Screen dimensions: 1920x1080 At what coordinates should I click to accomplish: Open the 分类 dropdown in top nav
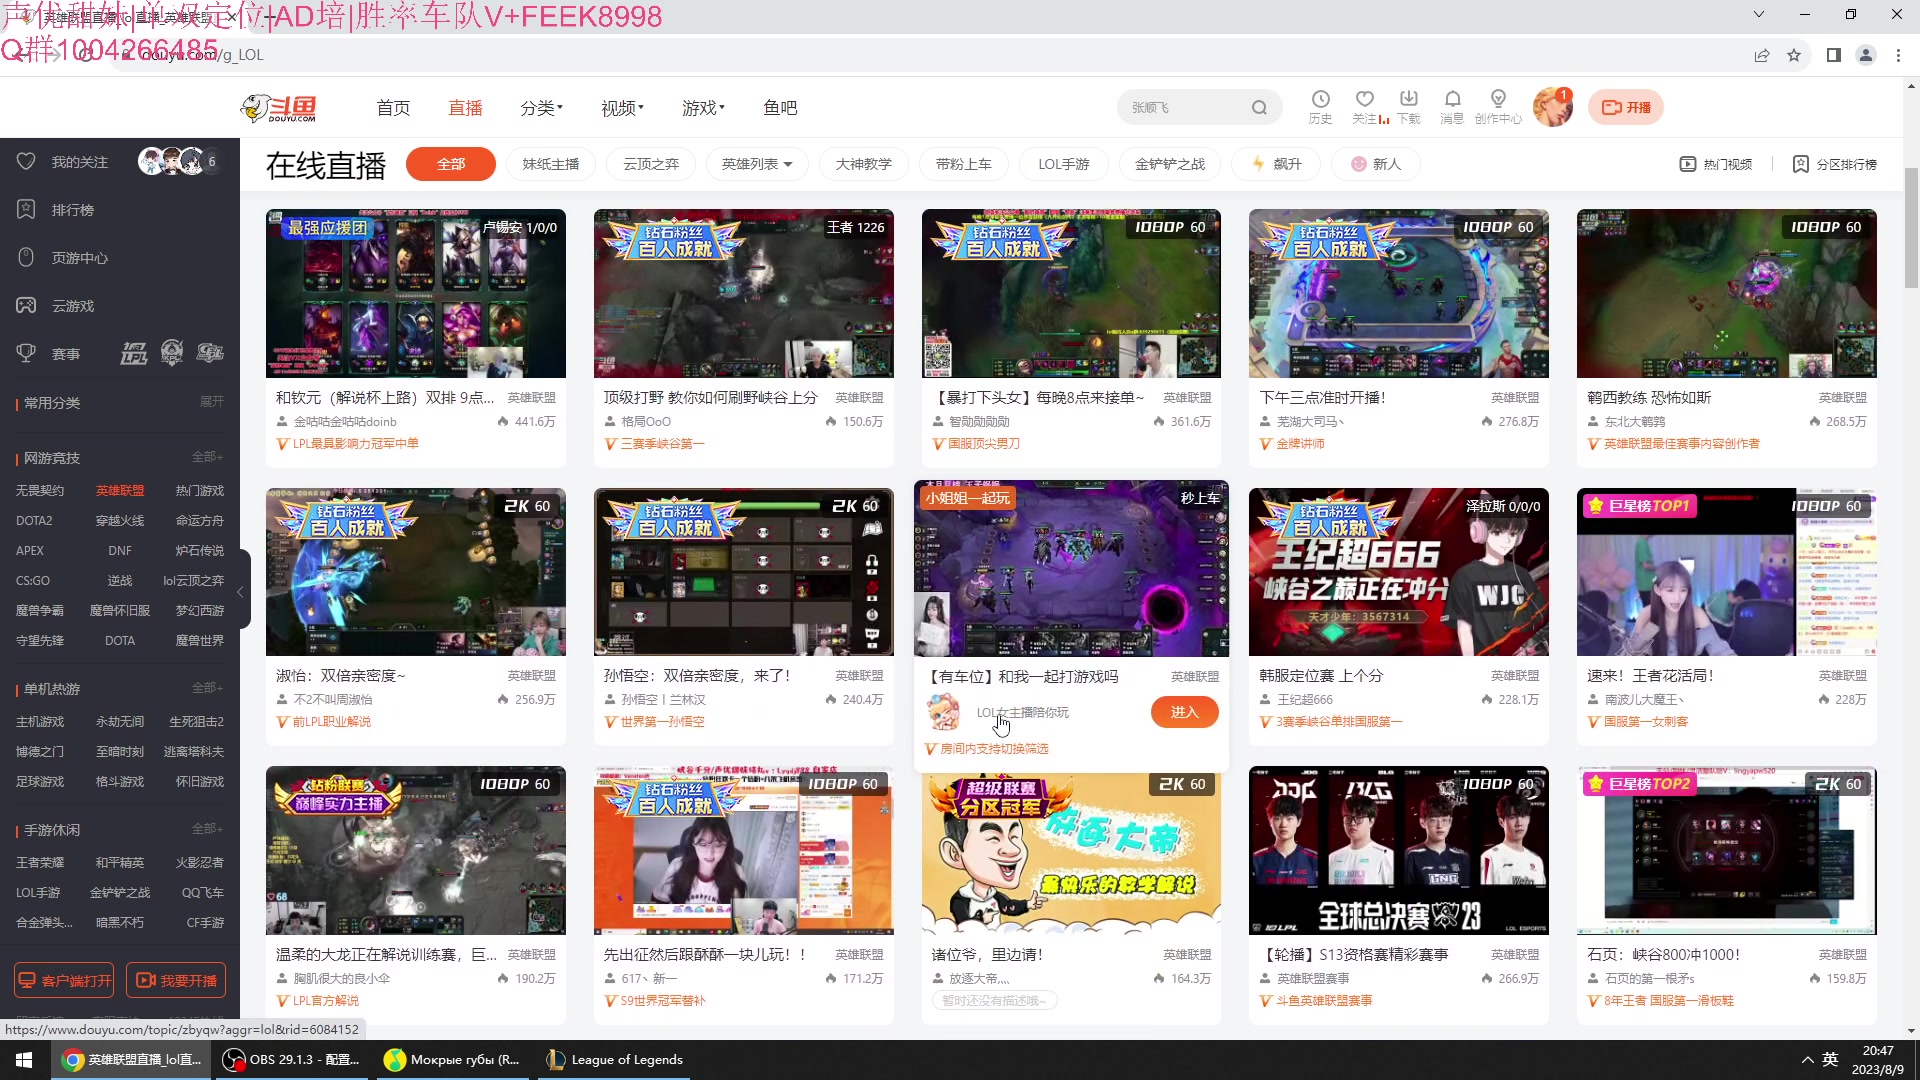click(541, 108)
